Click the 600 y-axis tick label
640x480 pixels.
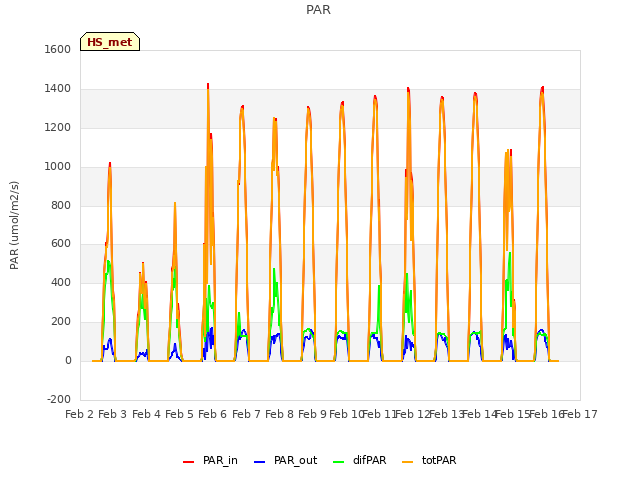61,244
